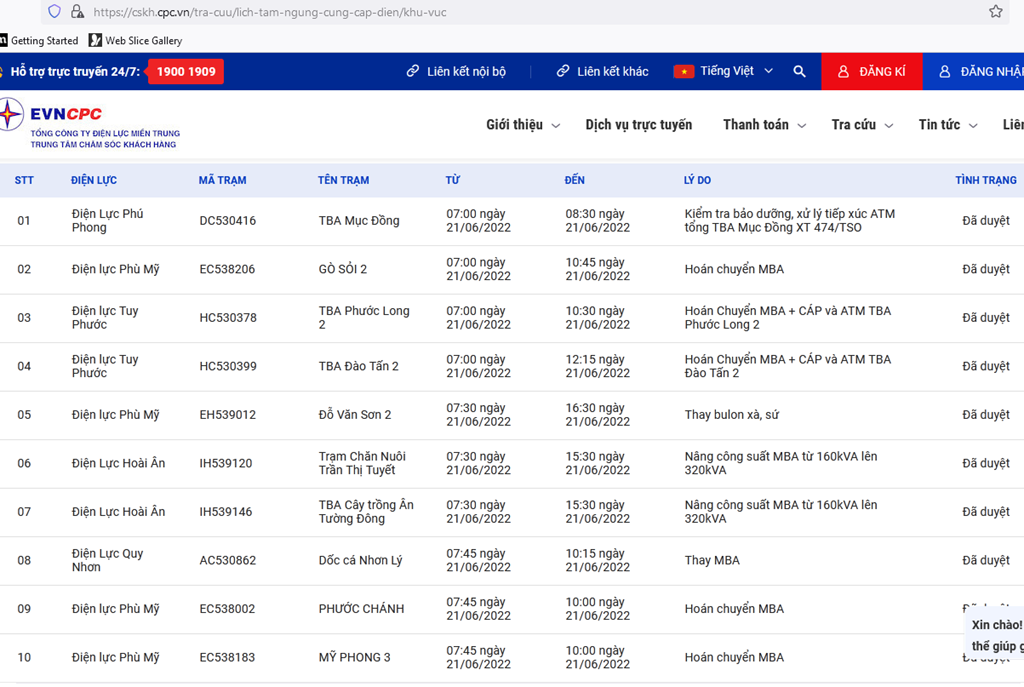Click the shield tracking protection icon
The width and height of the screenshot is (1024, 687).
point(54,12)
